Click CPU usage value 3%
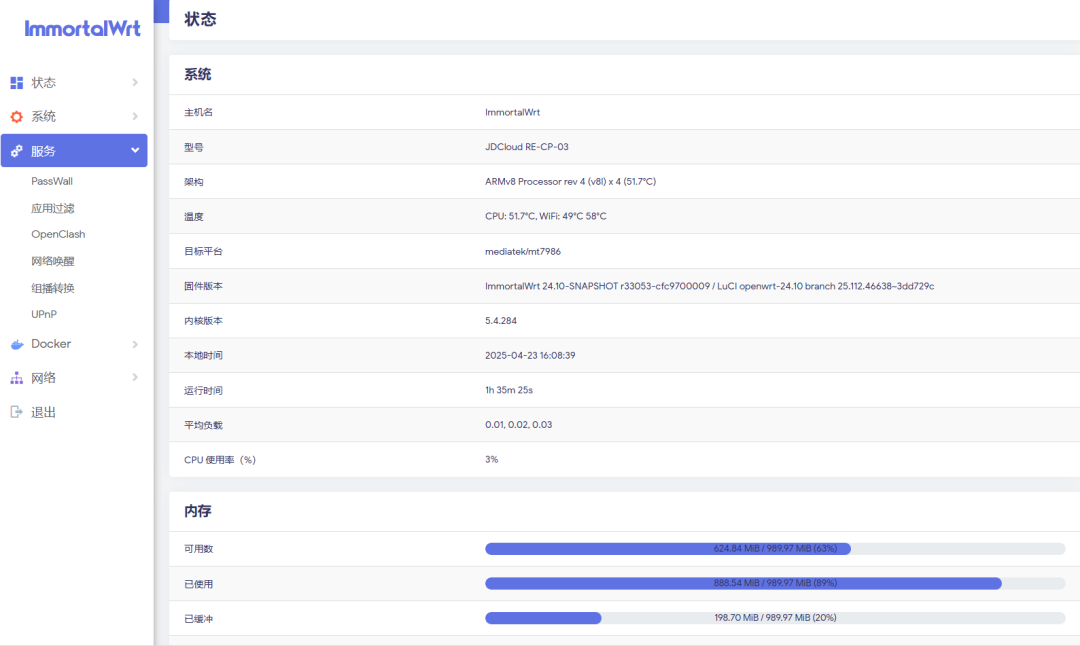 coord(492,459)
